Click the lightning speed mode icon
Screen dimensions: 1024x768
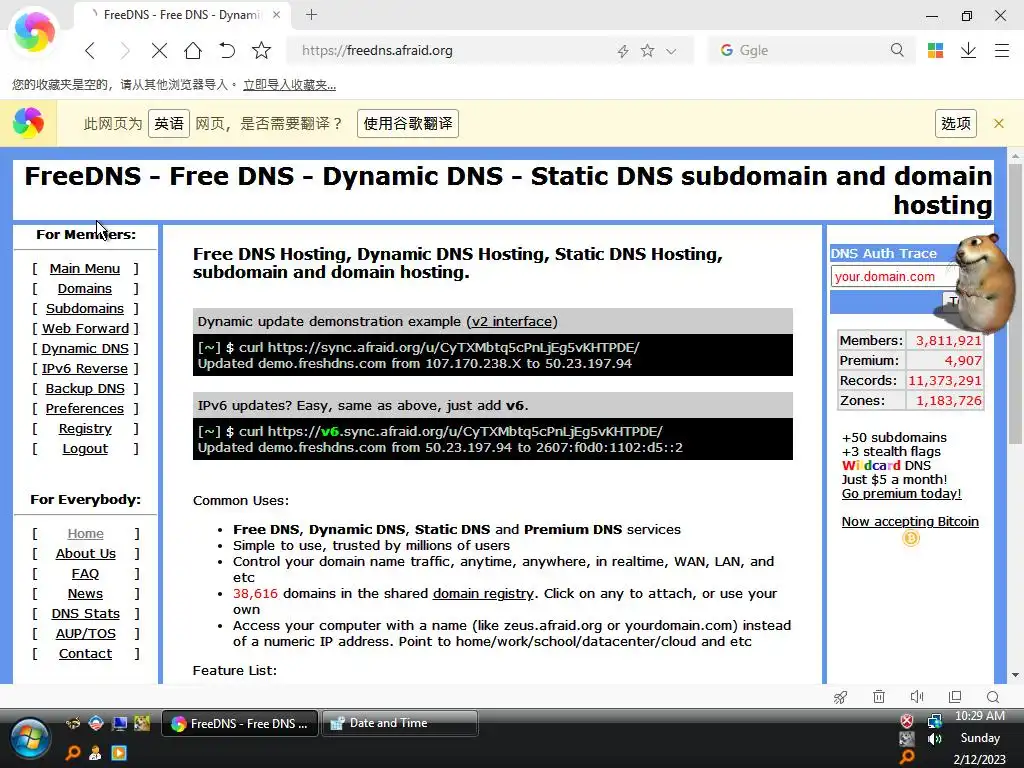coord(623,51)
